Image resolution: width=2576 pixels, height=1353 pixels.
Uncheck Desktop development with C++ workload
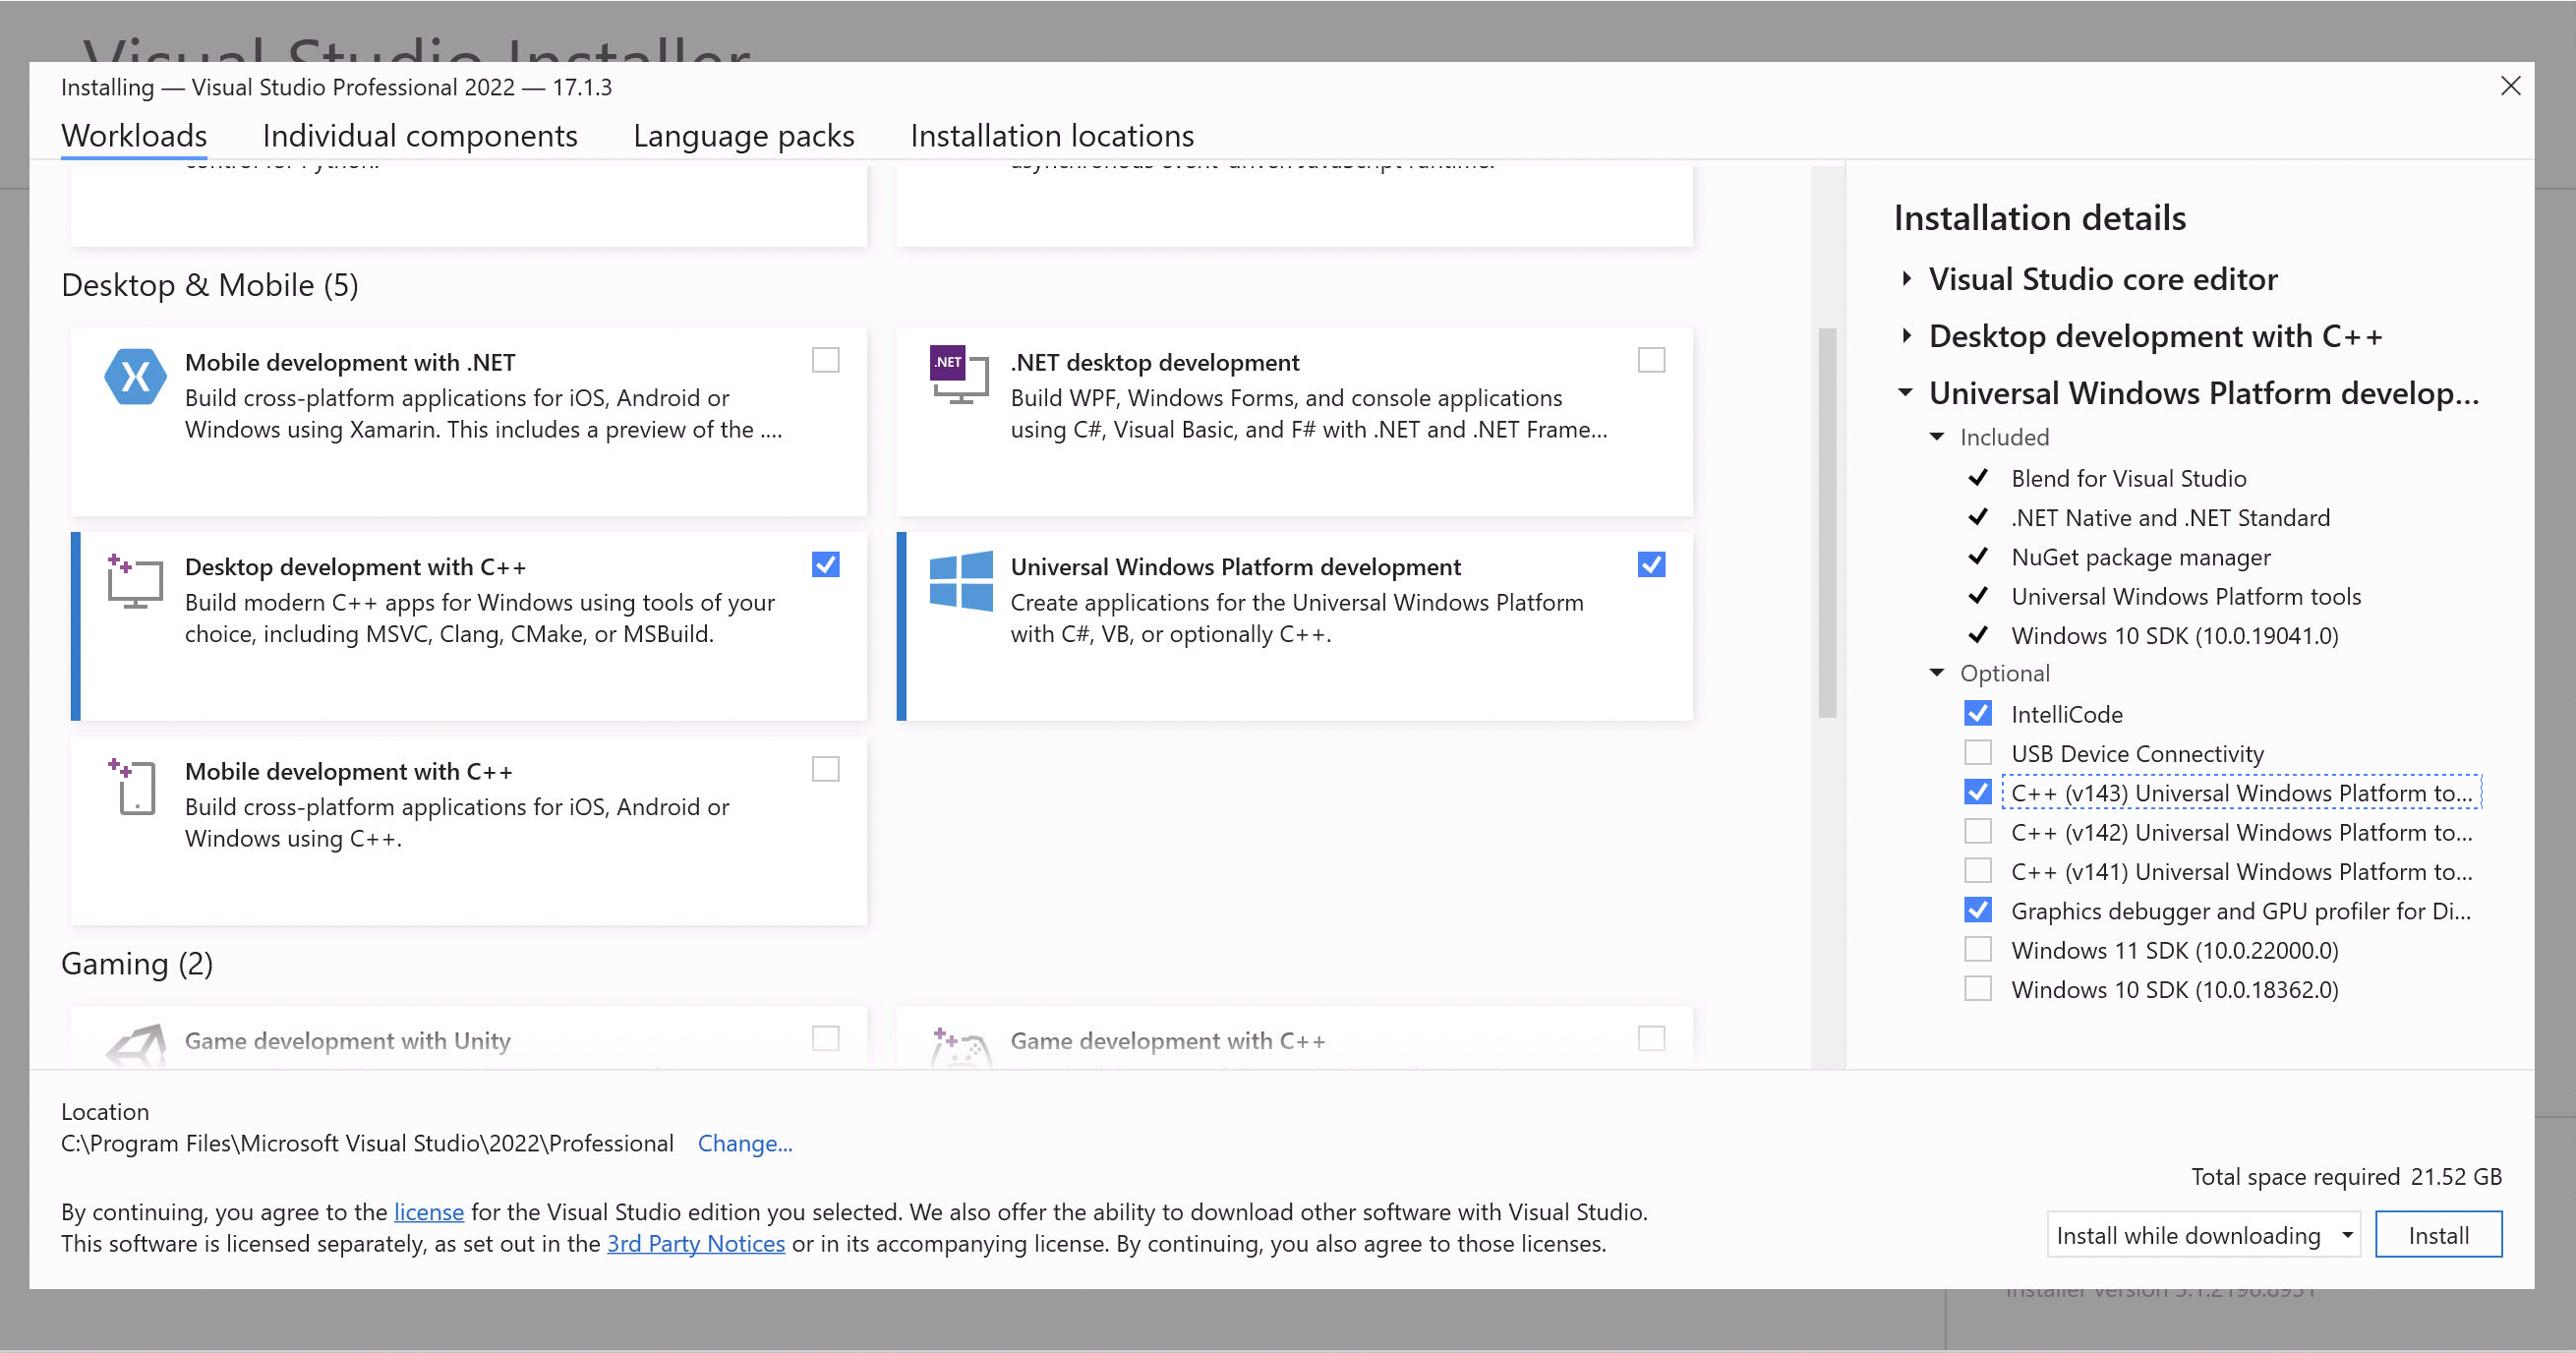point(825,565)
